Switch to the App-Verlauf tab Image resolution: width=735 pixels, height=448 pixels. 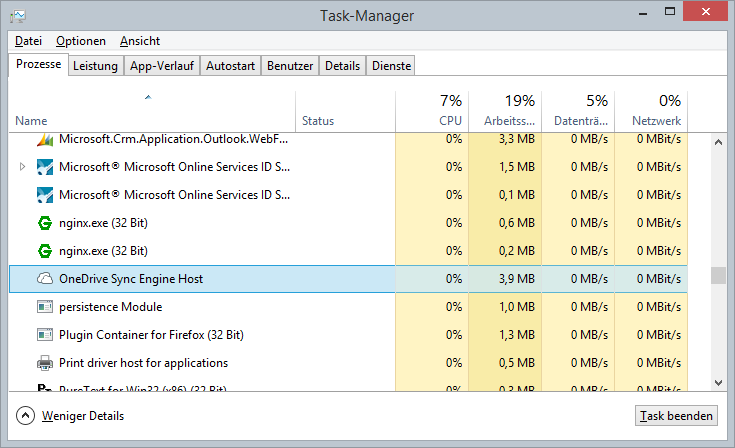point(162,66)
